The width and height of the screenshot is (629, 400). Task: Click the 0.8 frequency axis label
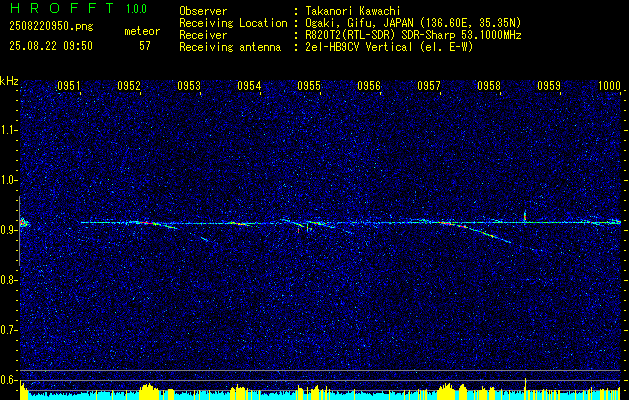coord(9,280)
